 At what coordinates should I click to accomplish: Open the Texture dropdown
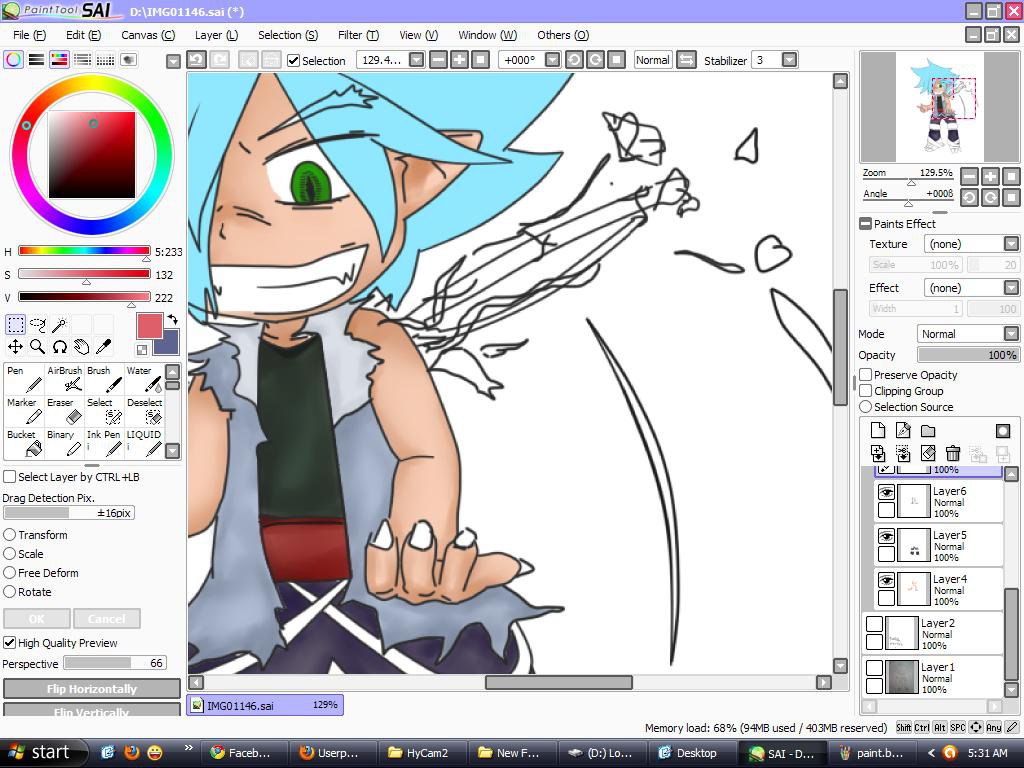point(1011,244)
